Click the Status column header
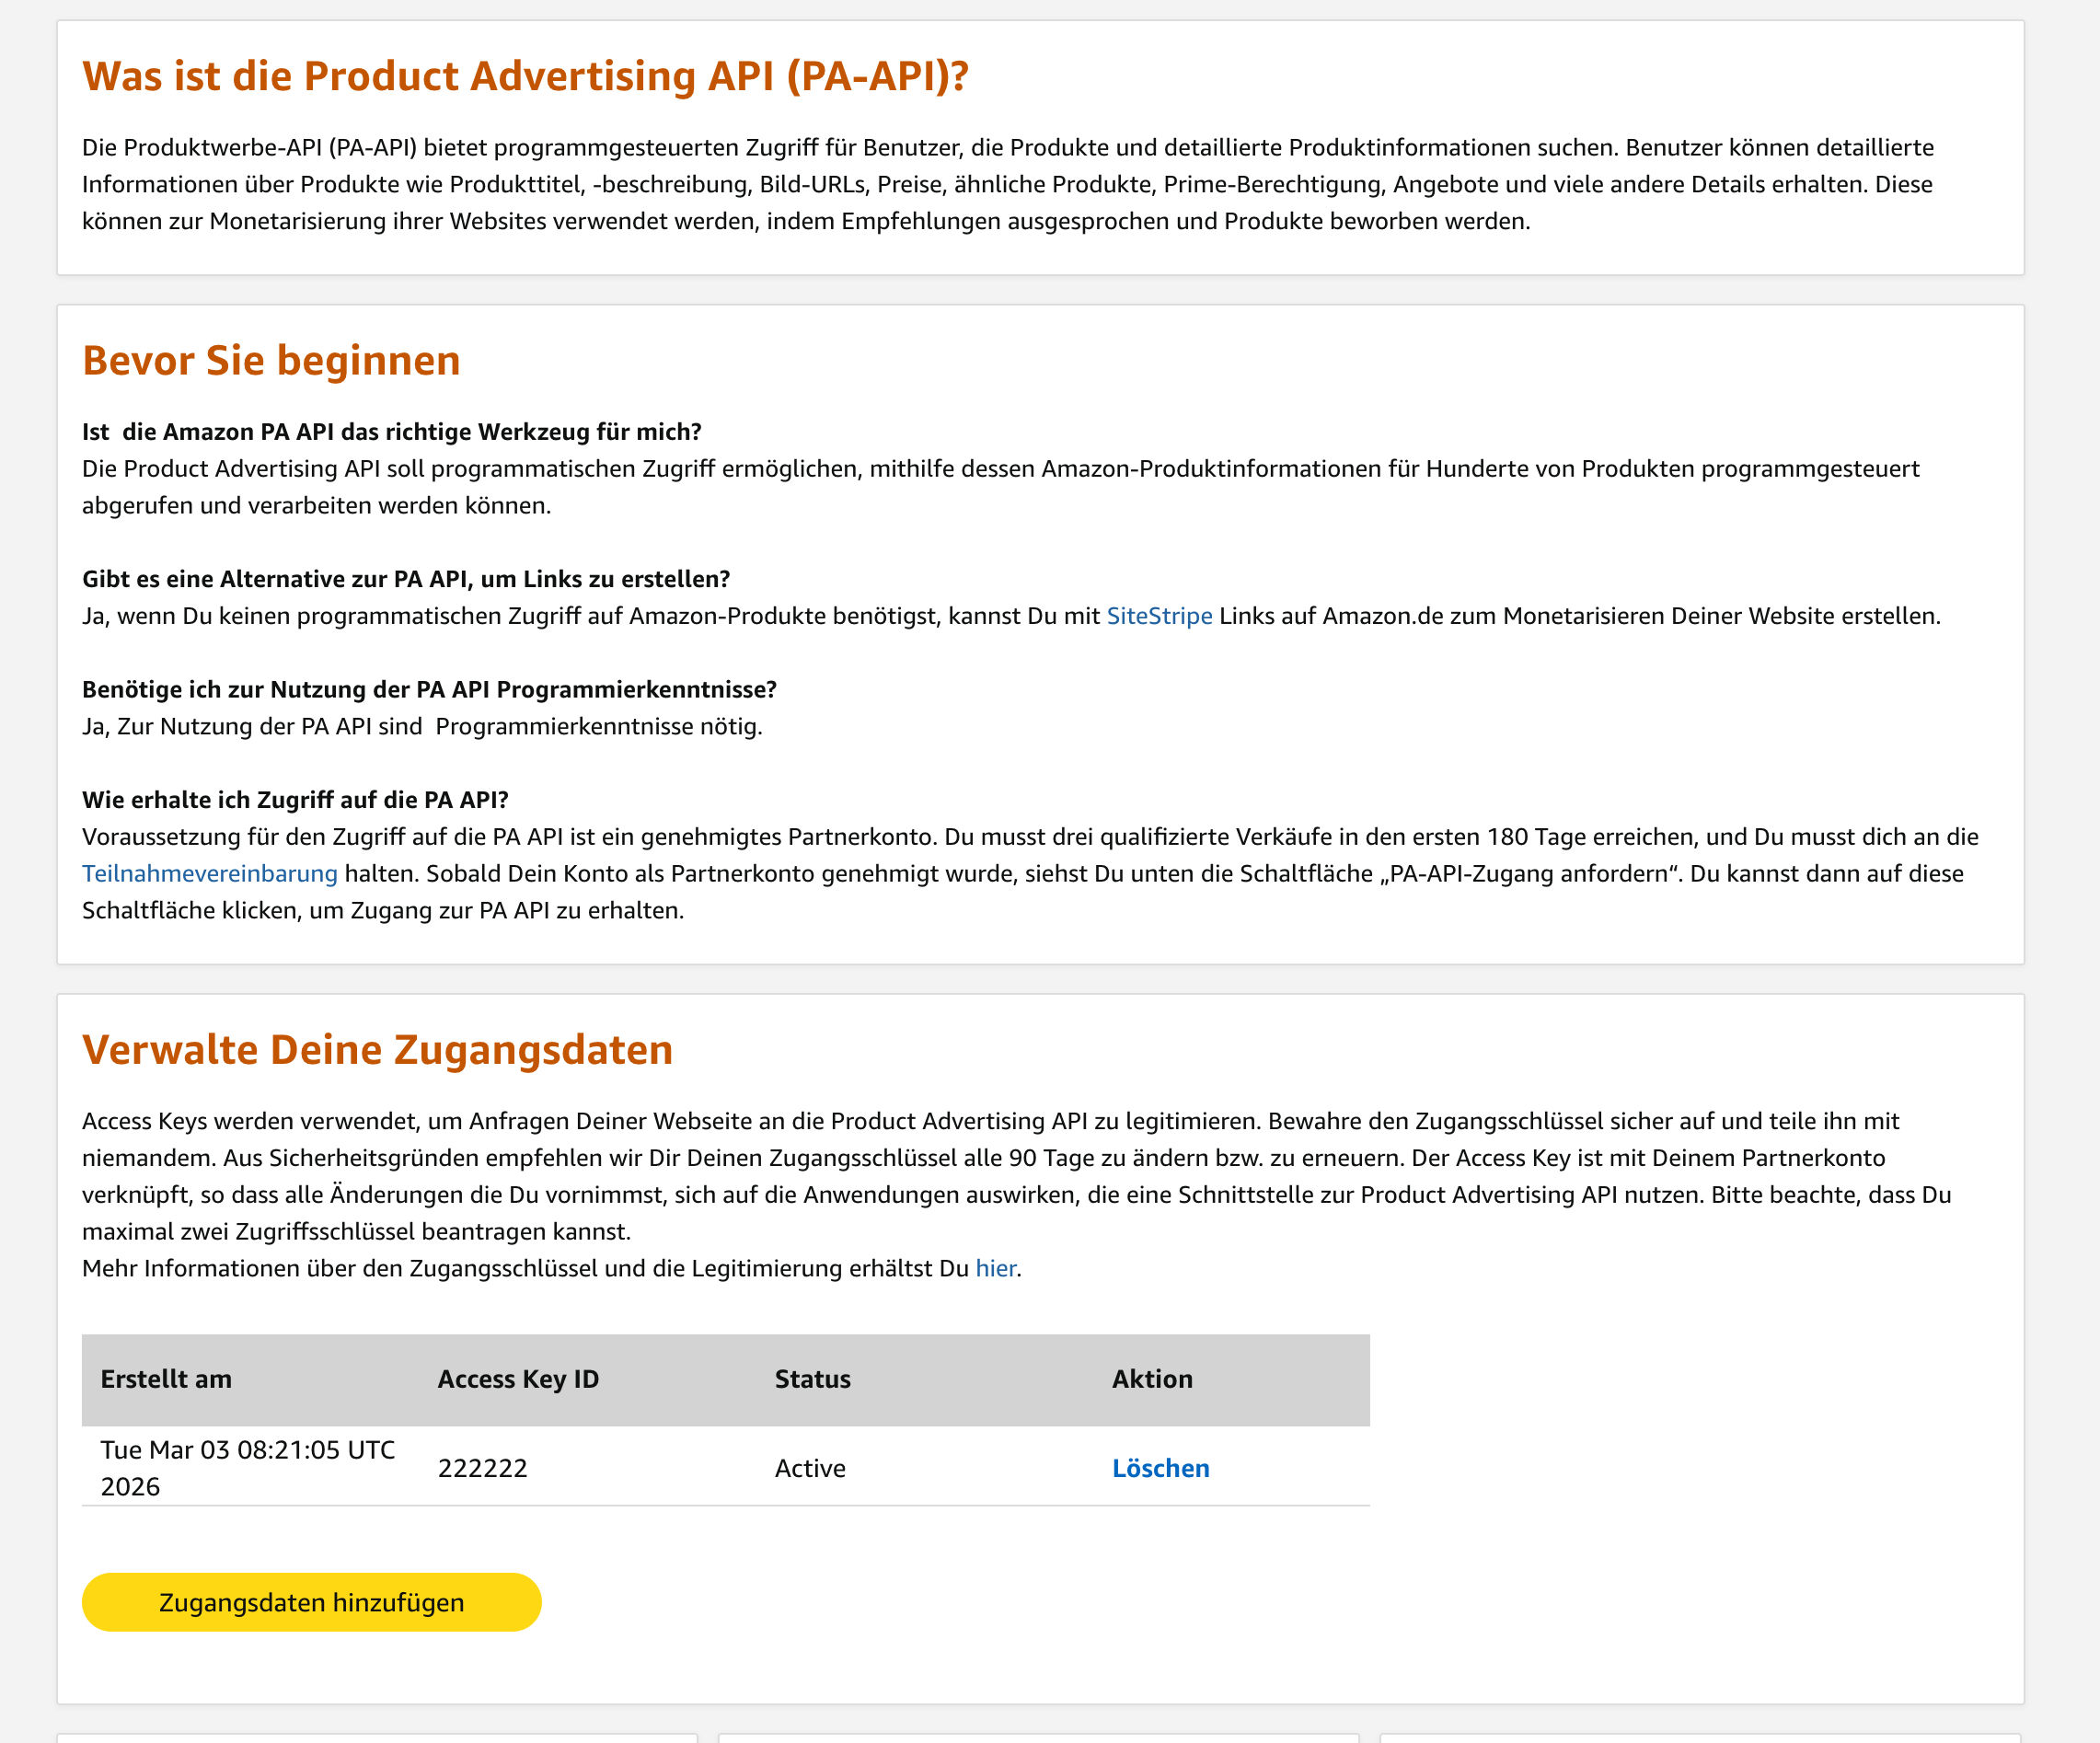This screenshot has height=1743, width=2100. (810, 1379)
